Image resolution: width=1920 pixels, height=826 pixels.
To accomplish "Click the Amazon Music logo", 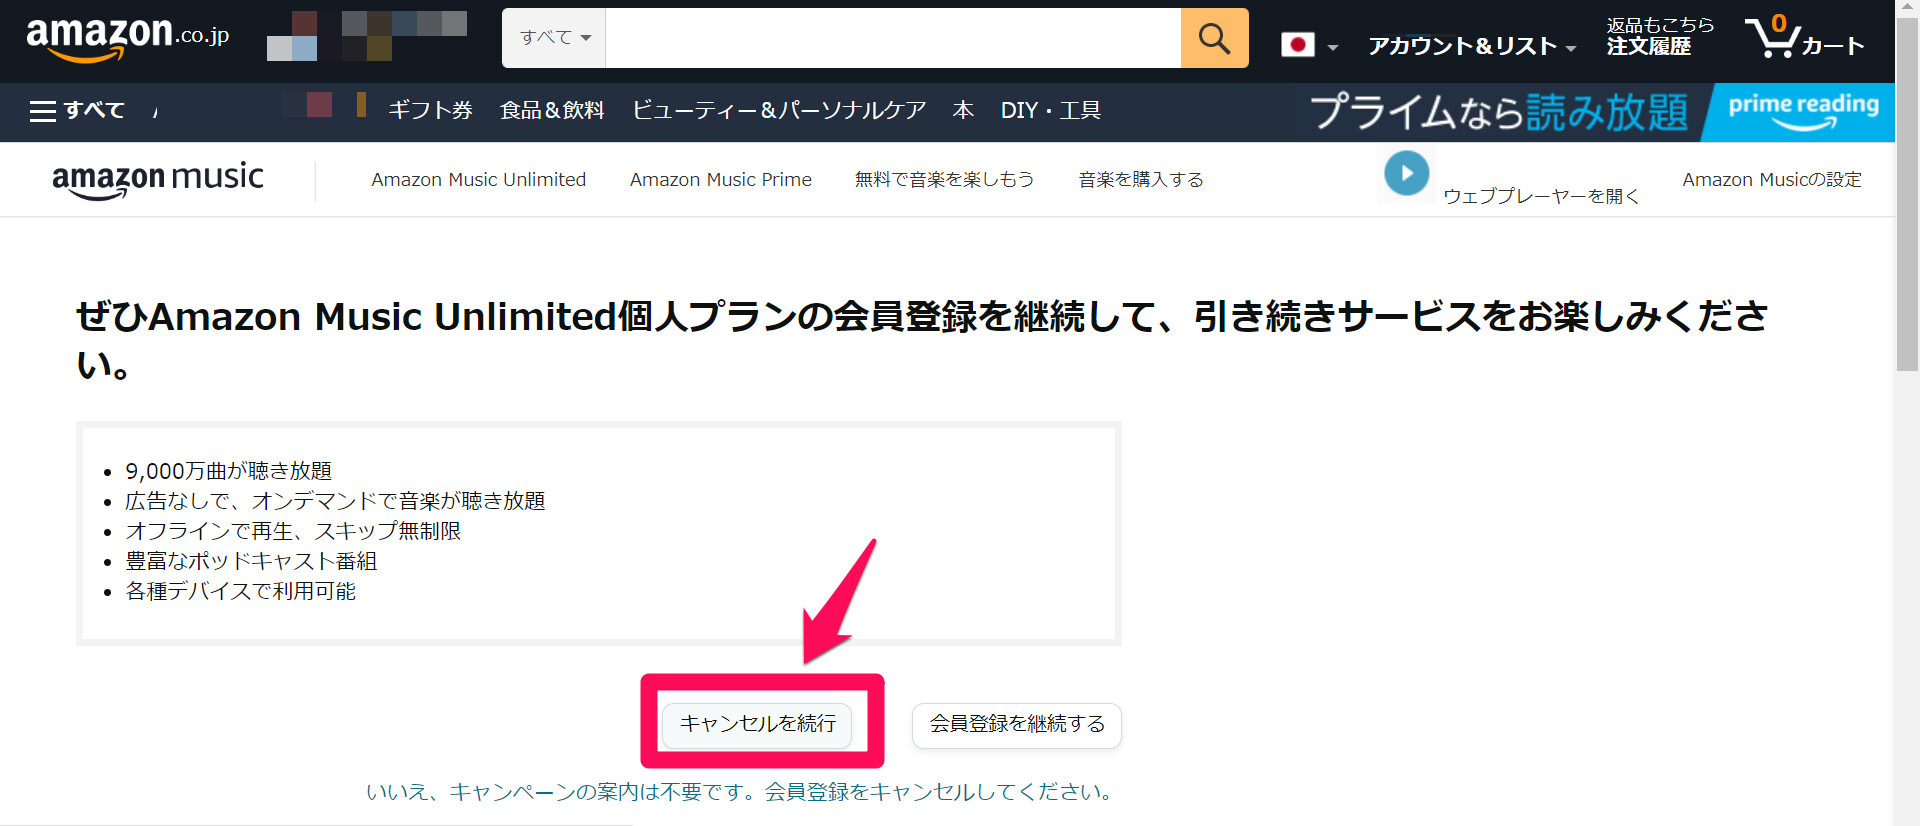I will (158, 180).
